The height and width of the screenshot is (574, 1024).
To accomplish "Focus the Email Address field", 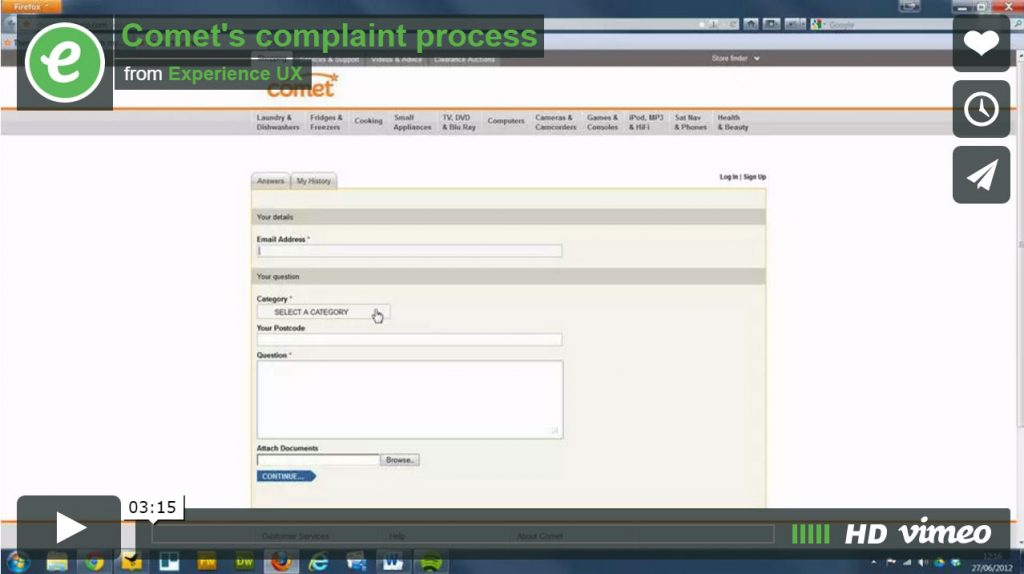I will (x=409, y=251).
